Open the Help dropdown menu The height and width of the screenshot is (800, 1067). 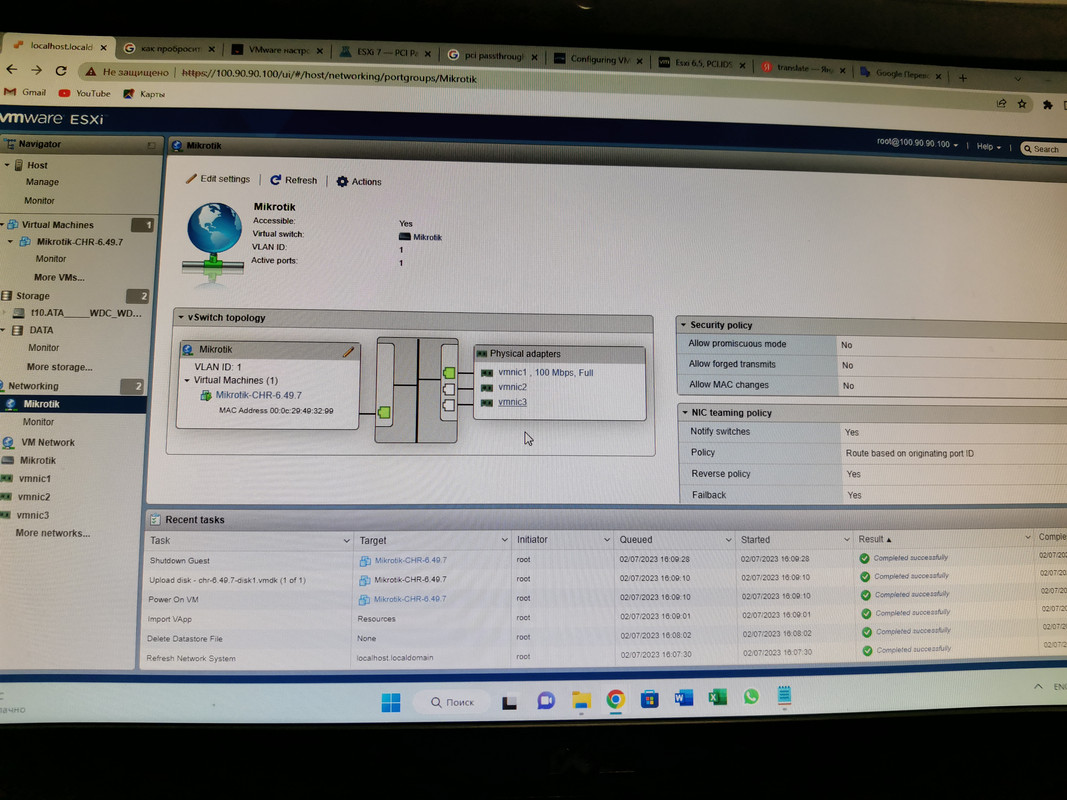point(989,146)
